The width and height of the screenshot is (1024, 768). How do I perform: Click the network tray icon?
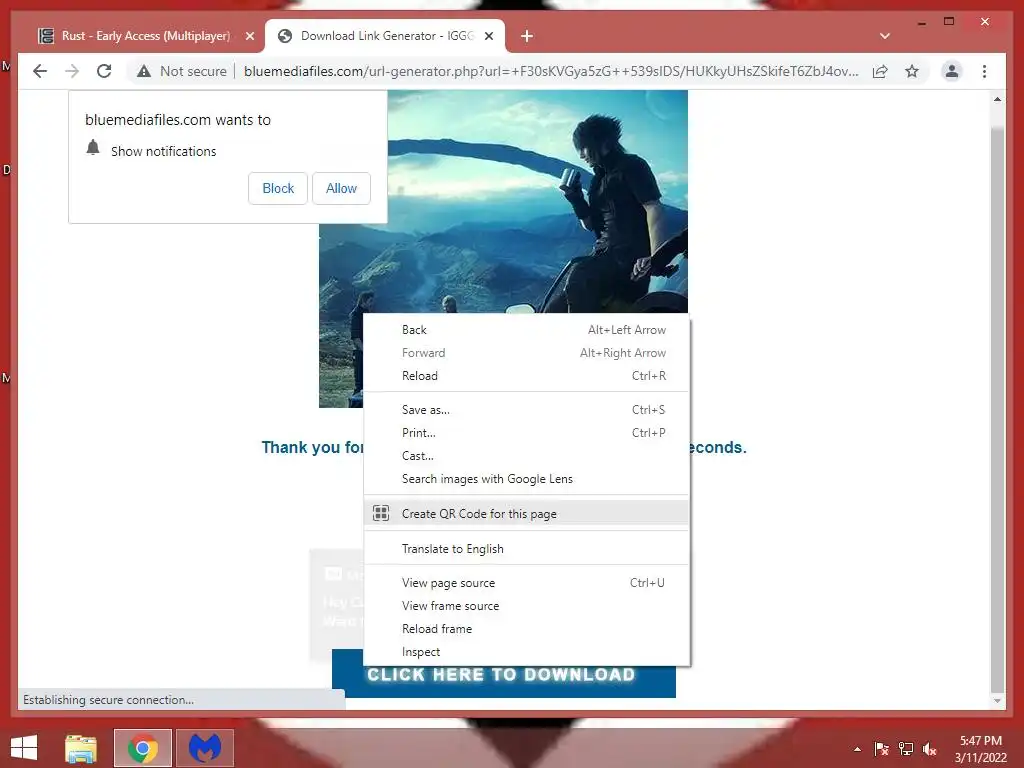point(906,749)
